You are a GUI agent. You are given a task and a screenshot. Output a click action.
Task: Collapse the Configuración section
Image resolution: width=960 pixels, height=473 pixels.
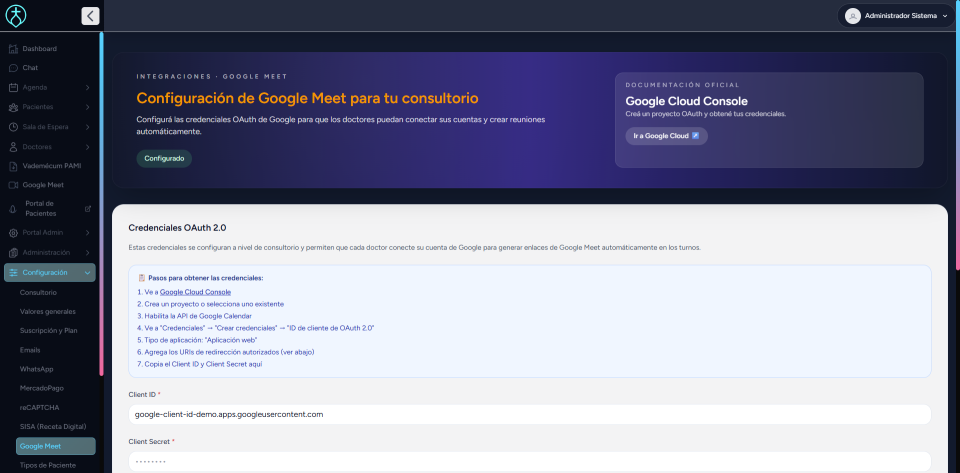(x=88, y=273)
